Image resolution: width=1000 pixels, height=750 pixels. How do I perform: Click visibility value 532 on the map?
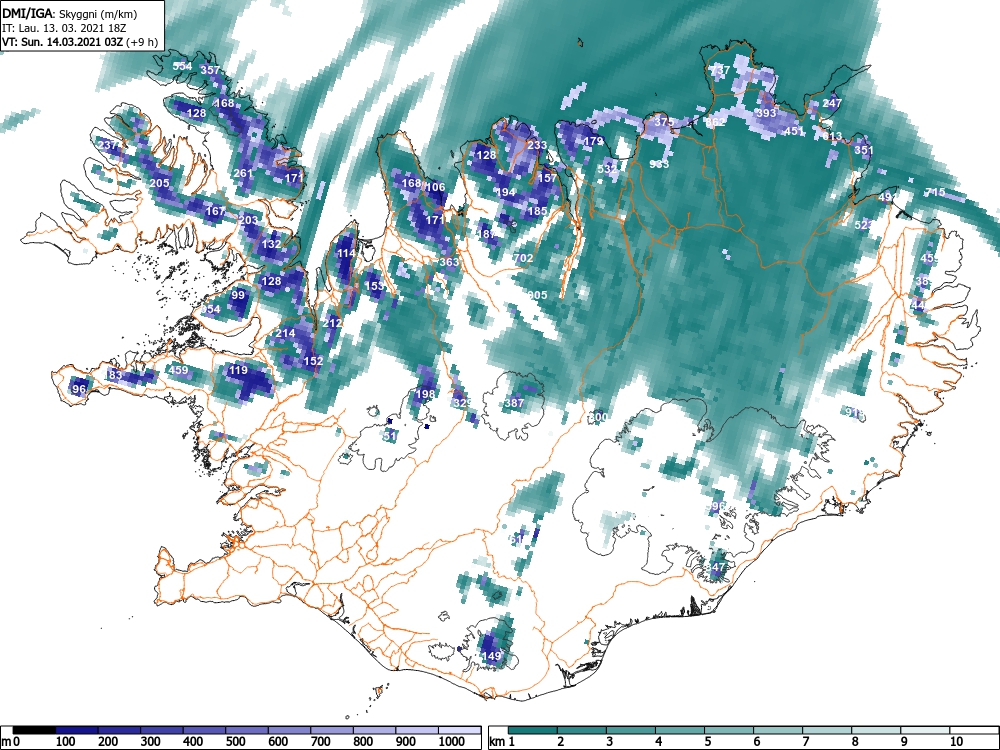(x=607, y=169)
